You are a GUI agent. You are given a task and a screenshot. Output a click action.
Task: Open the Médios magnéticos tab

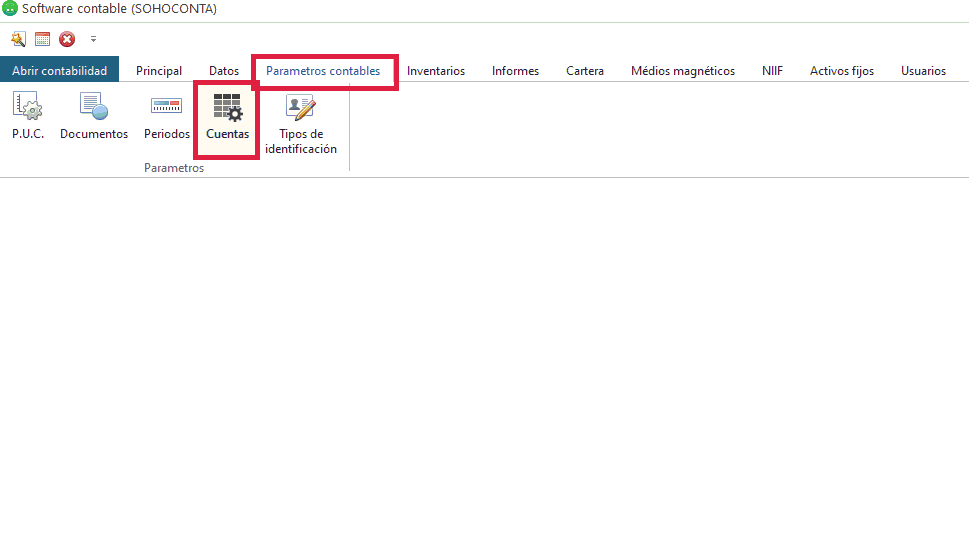[683, 71]
